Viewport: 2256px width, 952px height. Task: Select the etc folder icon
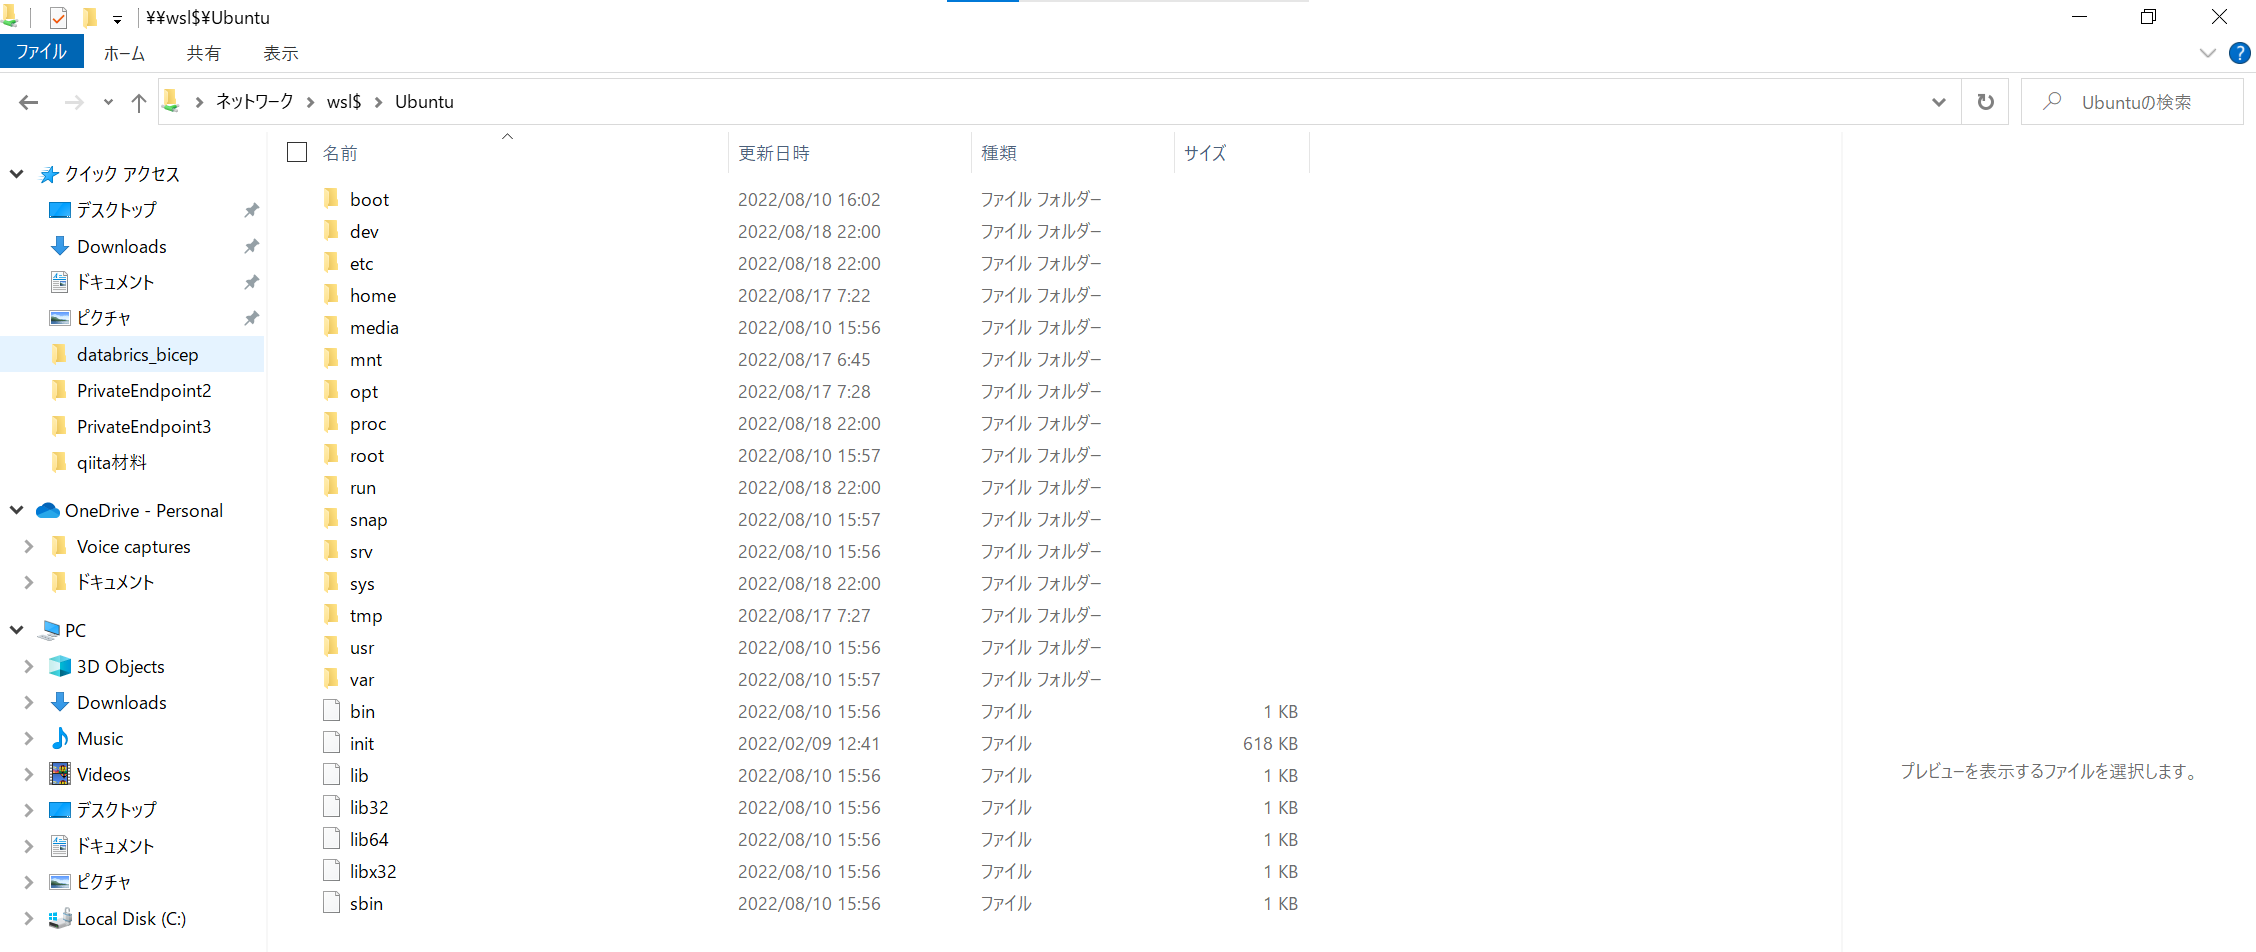[x=331, y=262]
